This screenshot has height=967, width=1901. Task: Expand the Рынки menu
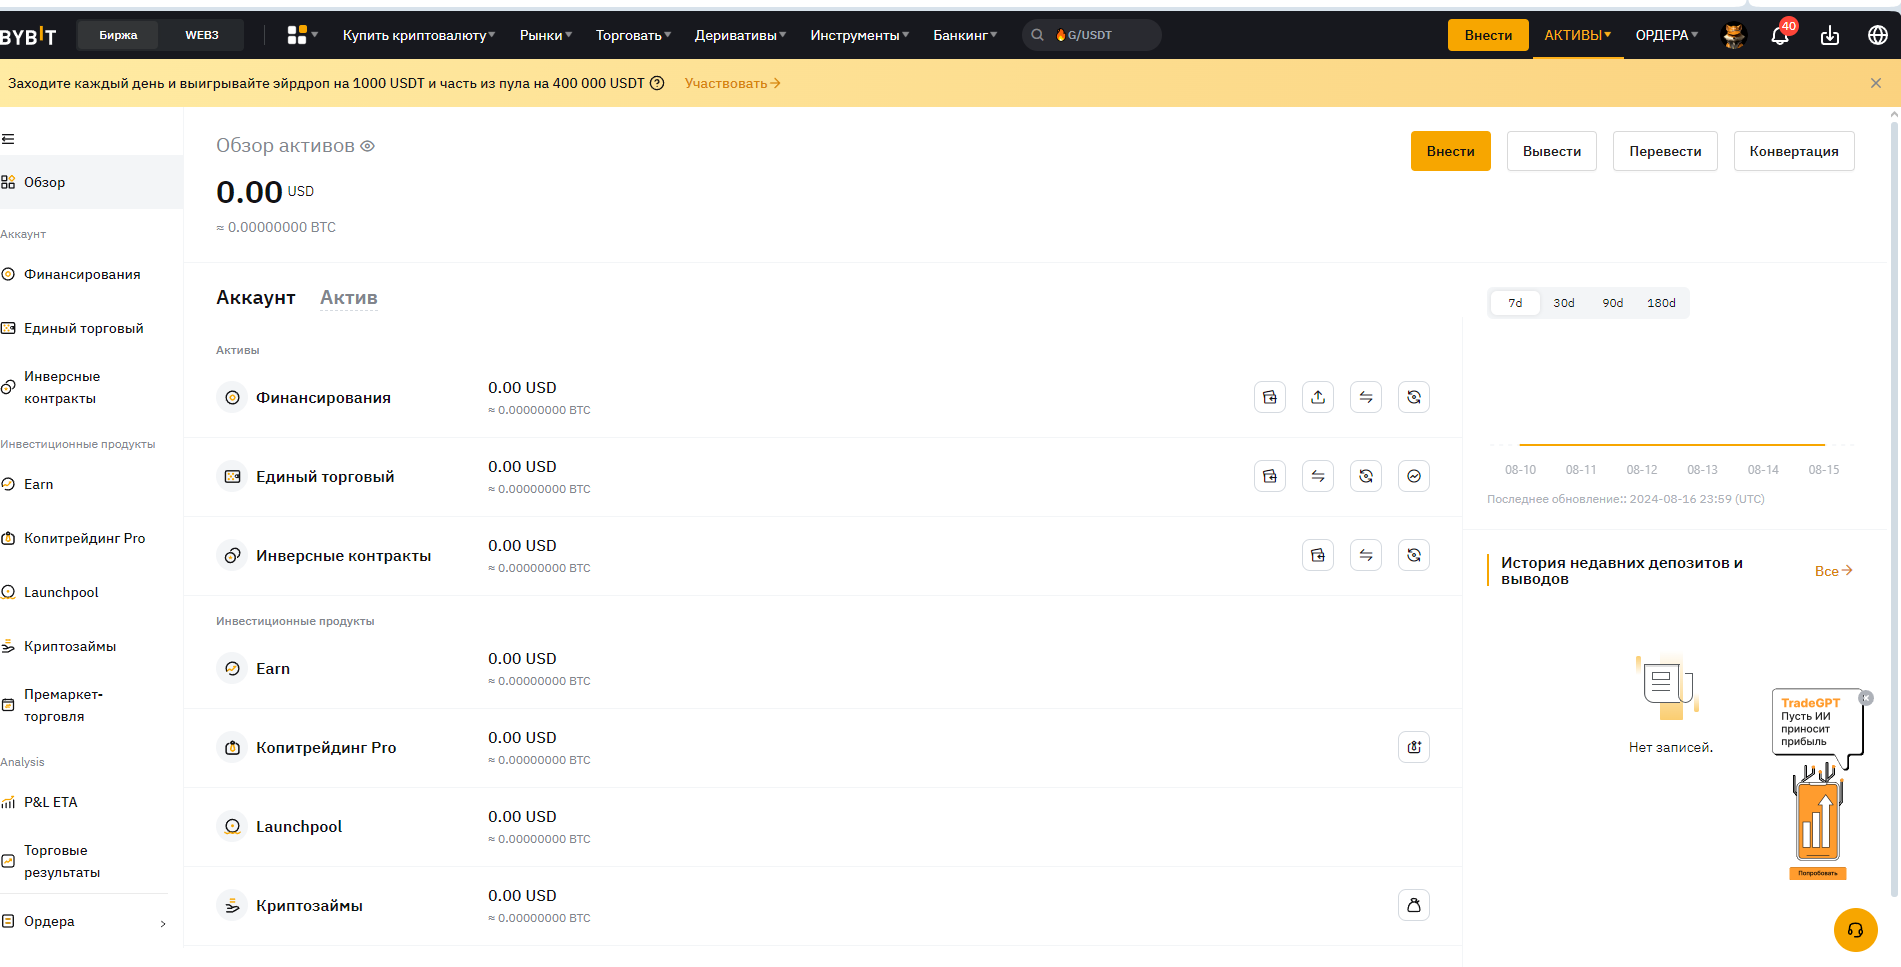click(546, 35)
